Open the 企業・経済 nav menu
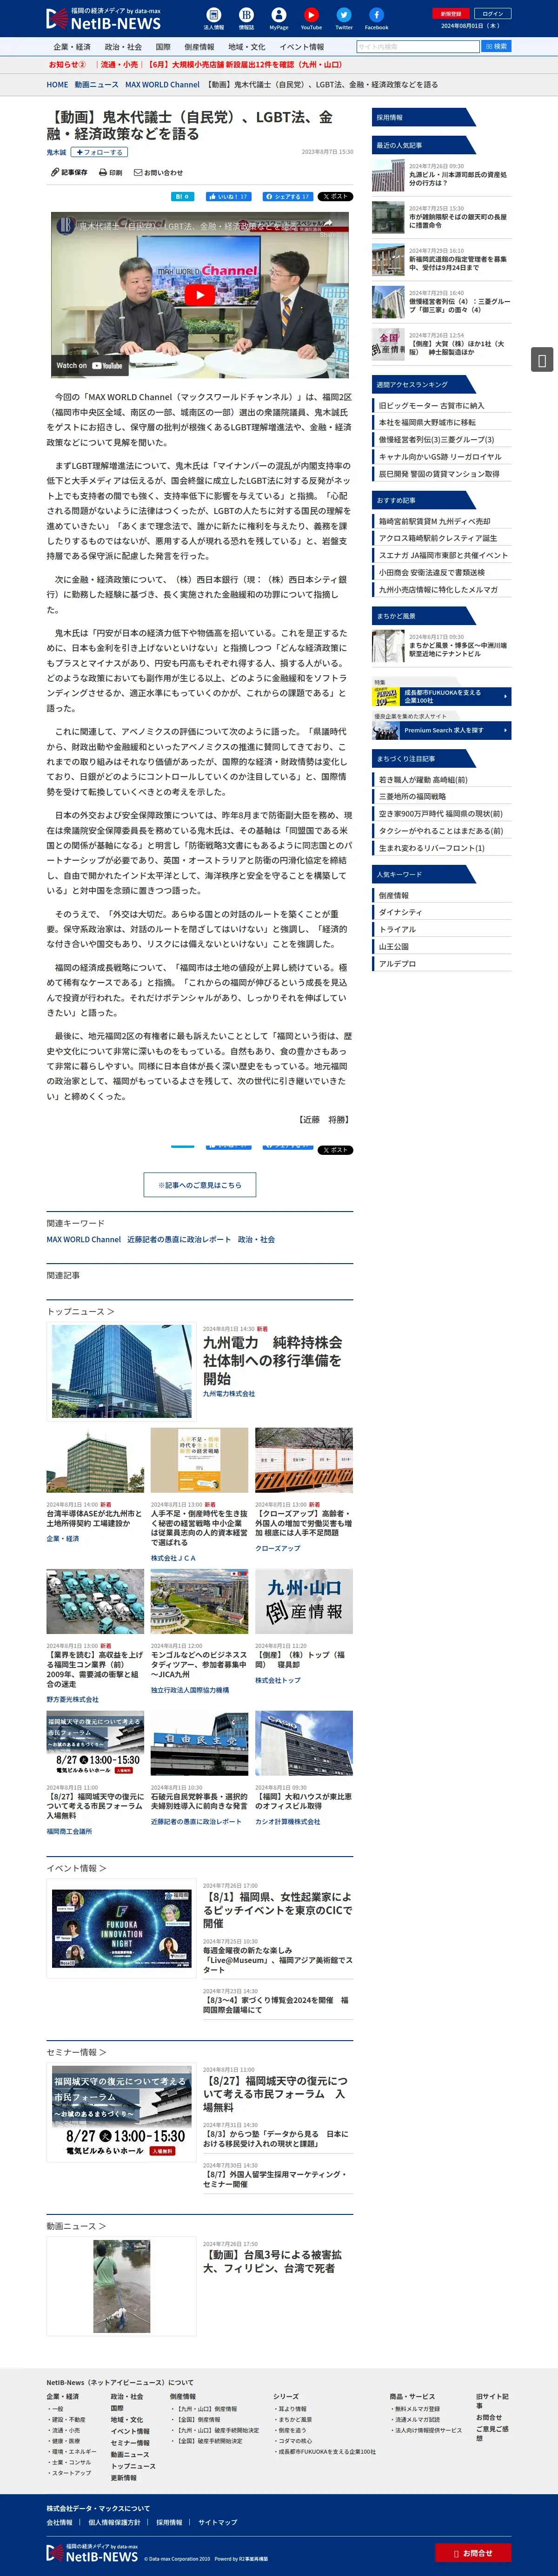 (x=72, y=47)
